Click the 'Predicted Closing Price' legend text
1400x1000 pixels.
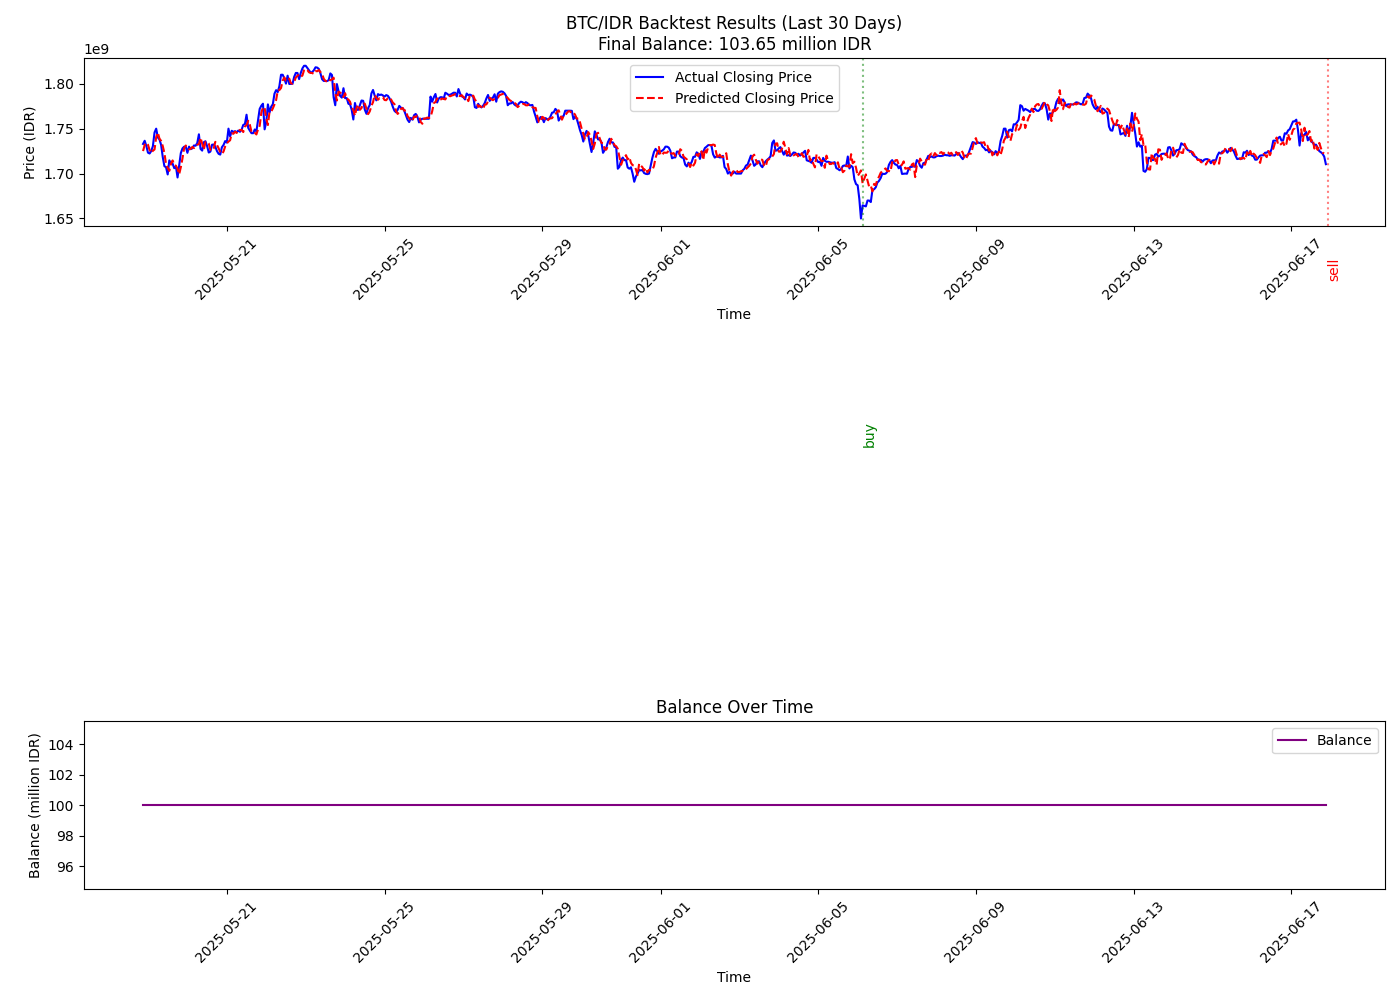click(754, 99)
